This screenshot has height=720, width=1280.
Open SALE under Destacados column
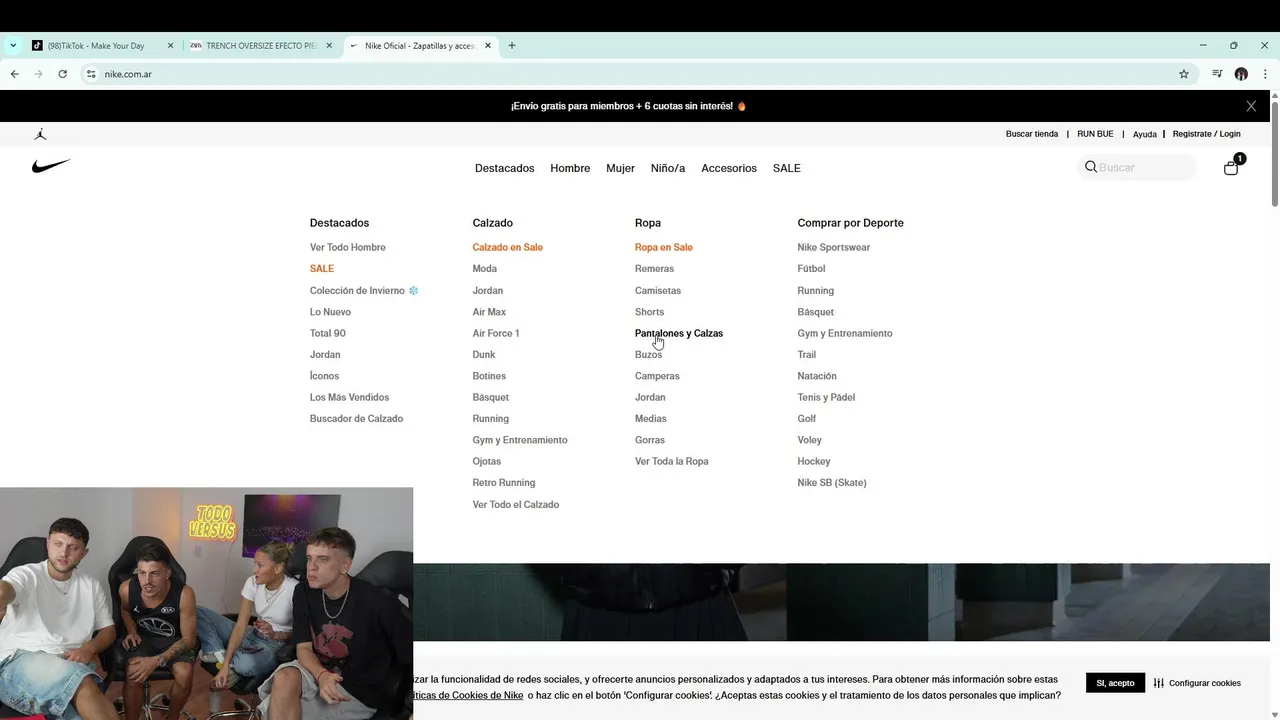(x=322, y=269)
